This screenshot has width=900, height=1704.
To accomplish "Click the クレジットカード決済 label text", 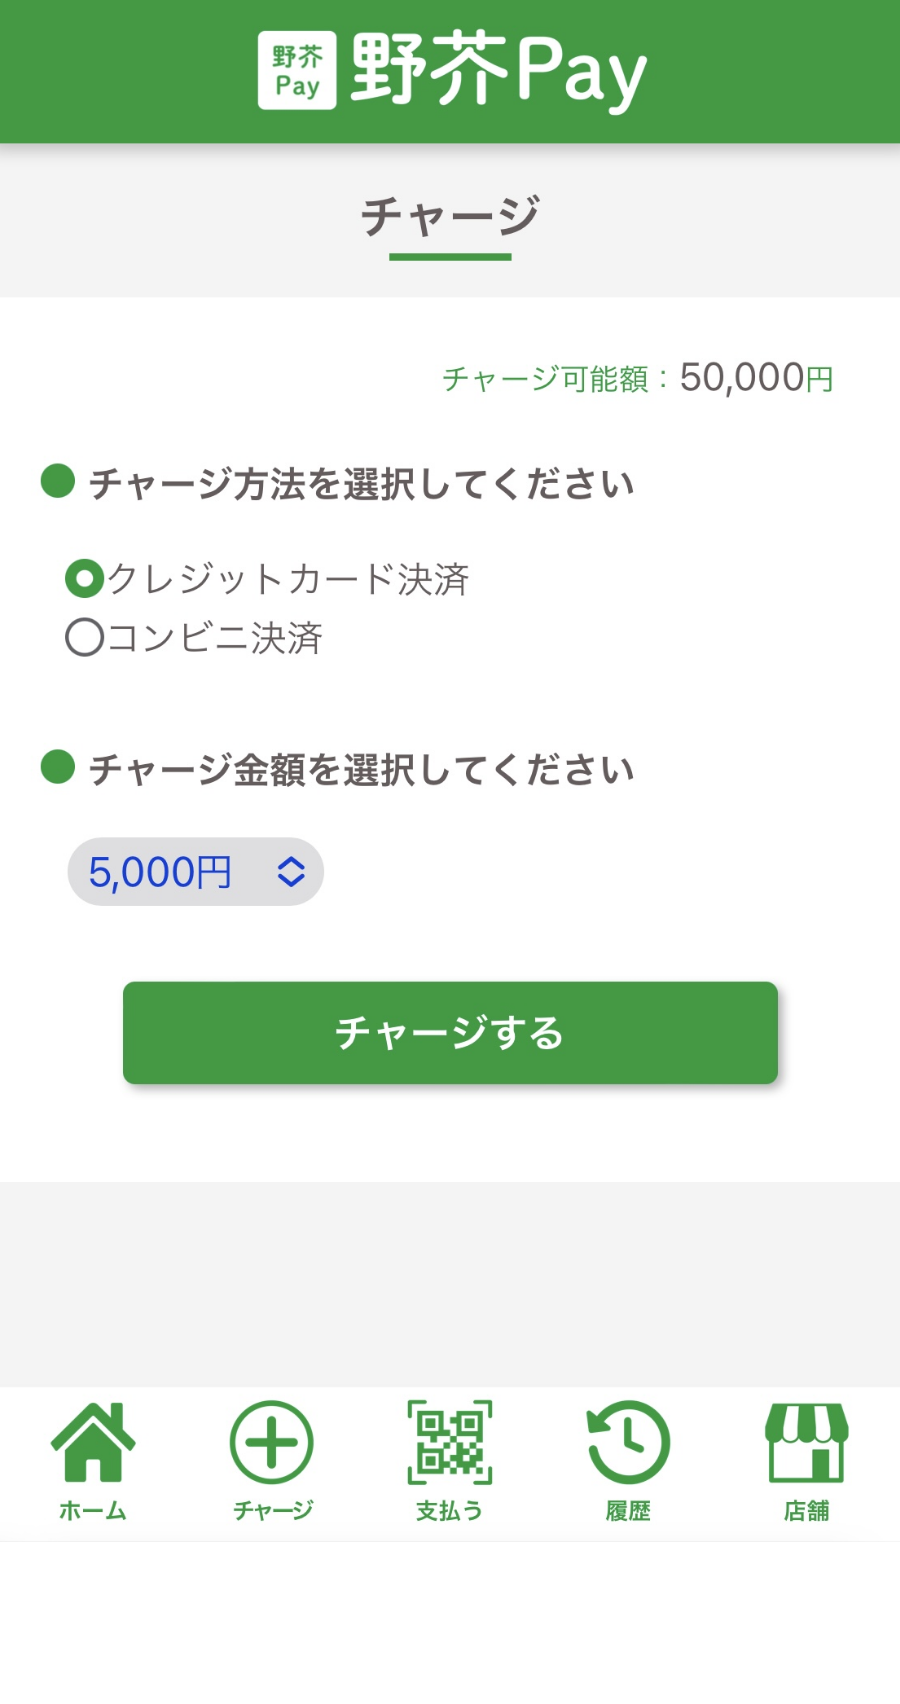I will point(288,579).
